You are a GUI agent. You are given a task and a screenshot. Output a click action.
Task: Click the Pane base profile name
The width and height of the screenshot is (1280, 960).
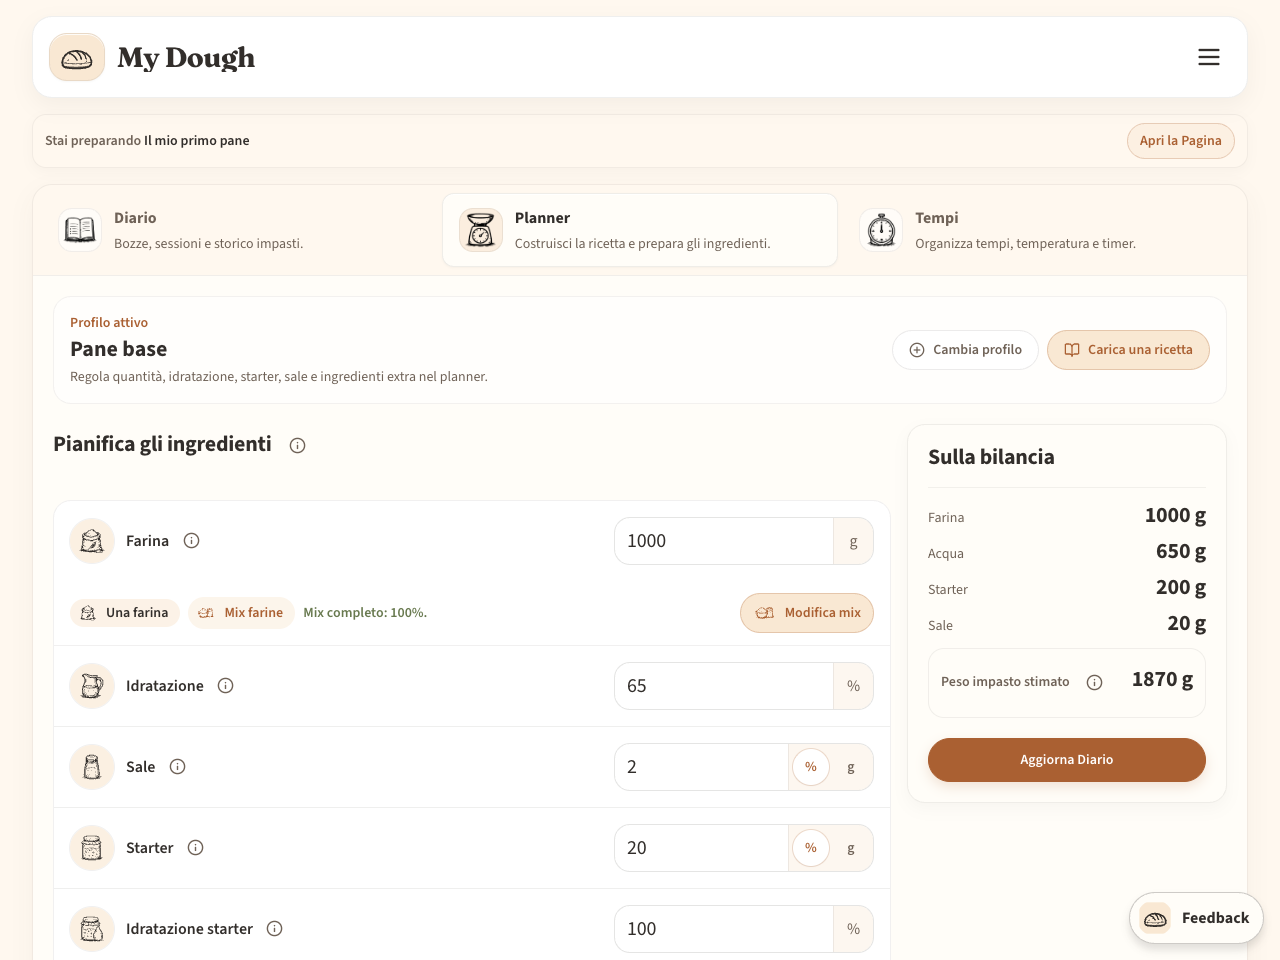[118, 349]
